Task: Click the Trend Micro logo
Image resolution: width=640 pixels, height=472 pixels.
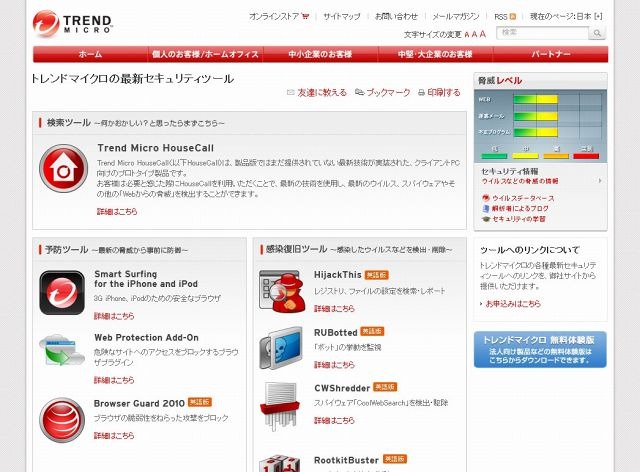Action: coord(72,24)
